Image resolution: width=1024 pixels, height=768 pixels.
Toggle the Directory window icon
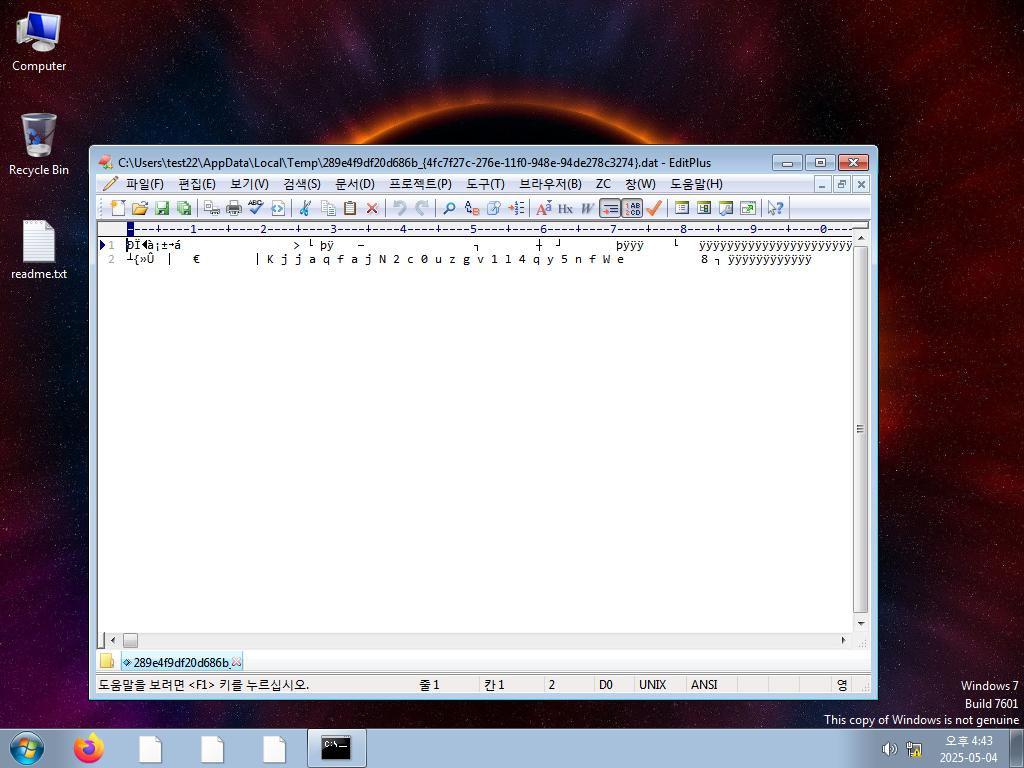point(682,208)
